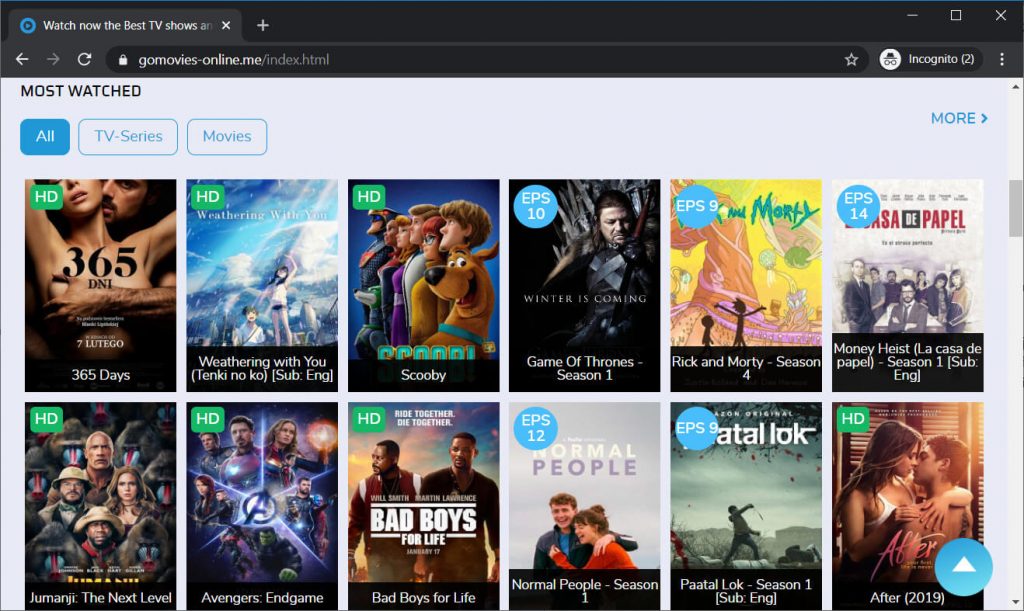The width and height of the screenshot is (1024, 611).
Task: Click the Incognito (2) profile indicator
Action: pos(929,59)
